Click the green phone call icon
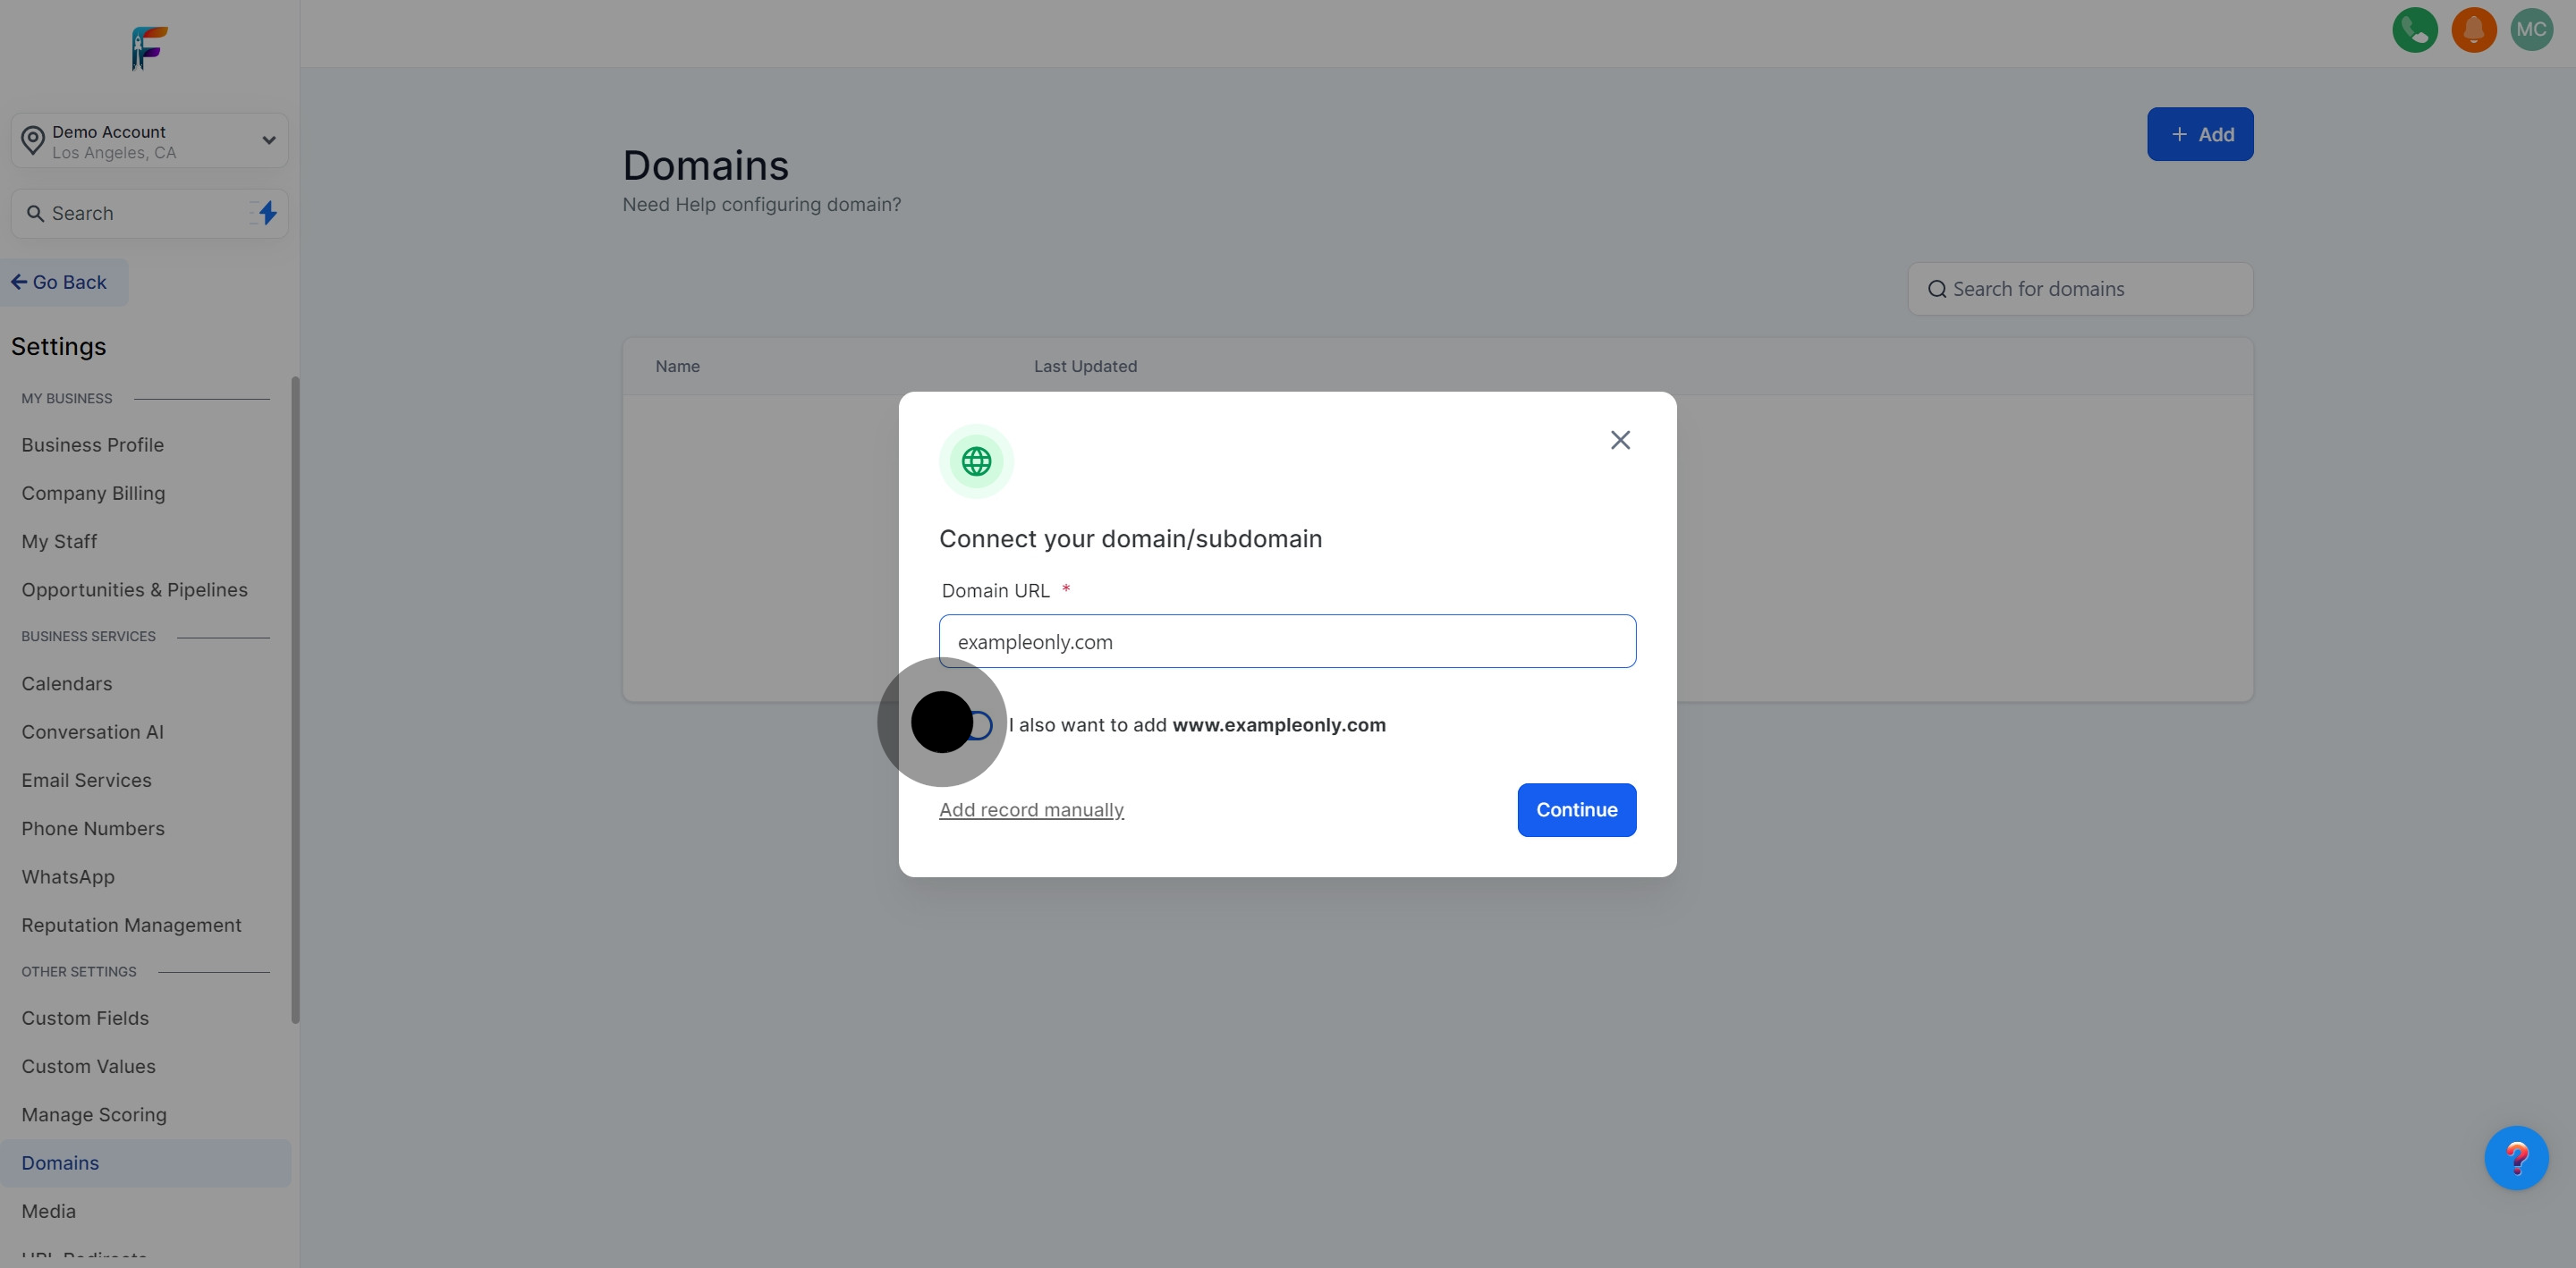This screenshot has height=1268, width=2576. point(2414,30)
